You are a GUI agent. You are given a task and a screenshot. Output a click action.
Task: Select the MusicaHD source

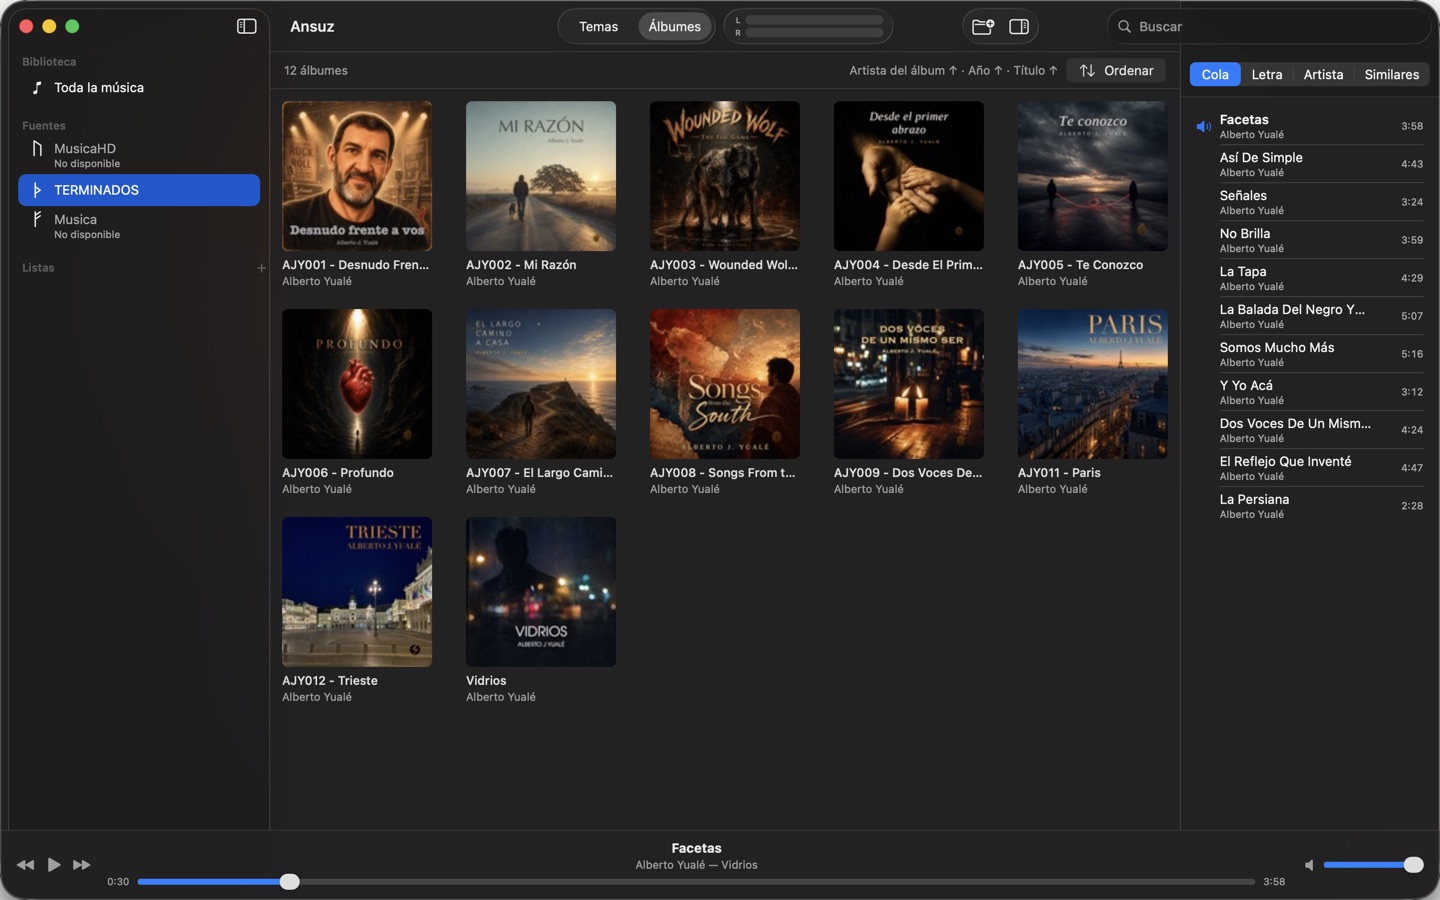[x=139, y=155]
